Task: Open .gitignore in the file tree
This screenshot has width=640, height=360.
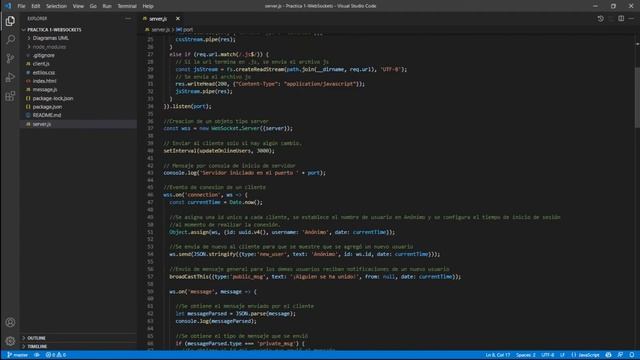Action: coord(43,56)
